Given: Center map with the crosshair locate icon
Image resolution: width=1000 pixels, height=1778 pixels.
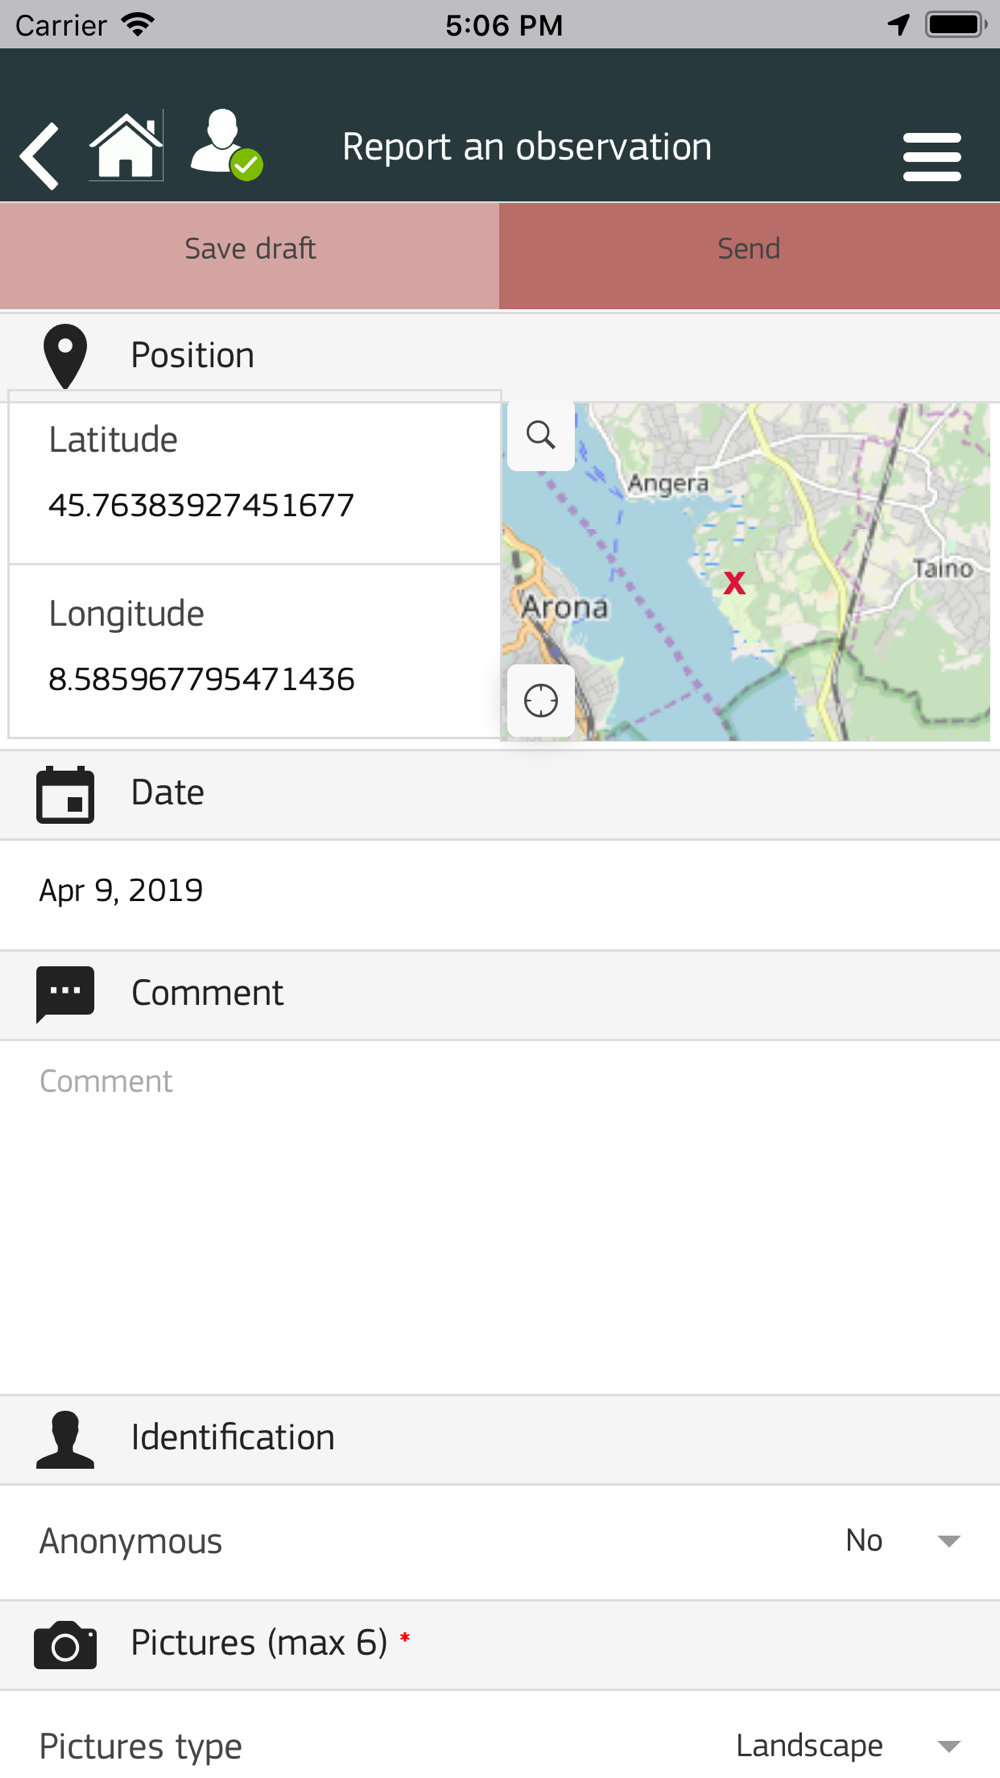Looking at the screenshot, I should [541, 701].
